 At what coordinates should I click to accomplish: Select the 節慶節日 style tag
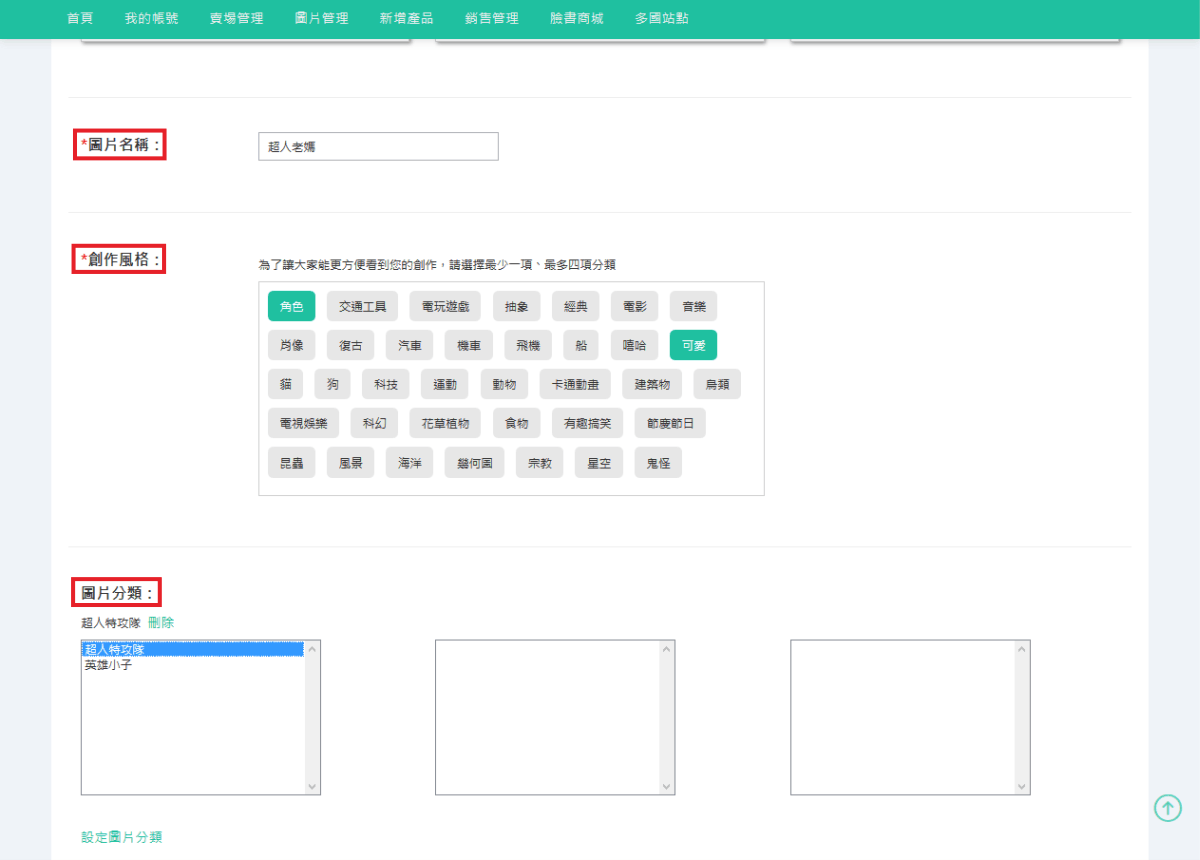pos(669,423)
